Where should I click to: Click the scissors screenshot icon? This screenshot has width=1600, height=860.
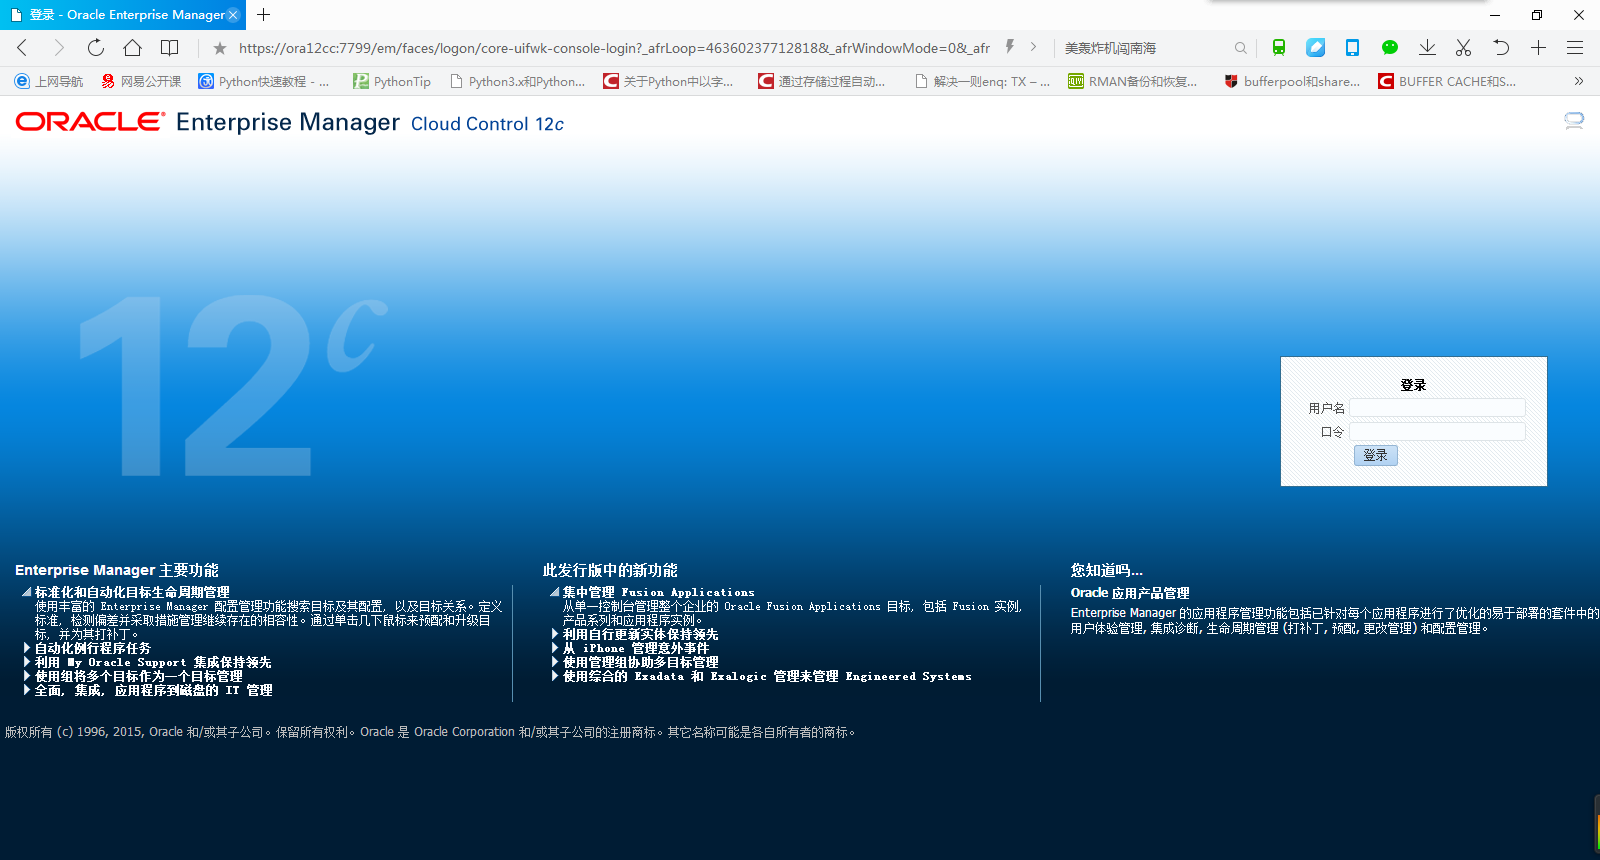[x=1463, y=47]
